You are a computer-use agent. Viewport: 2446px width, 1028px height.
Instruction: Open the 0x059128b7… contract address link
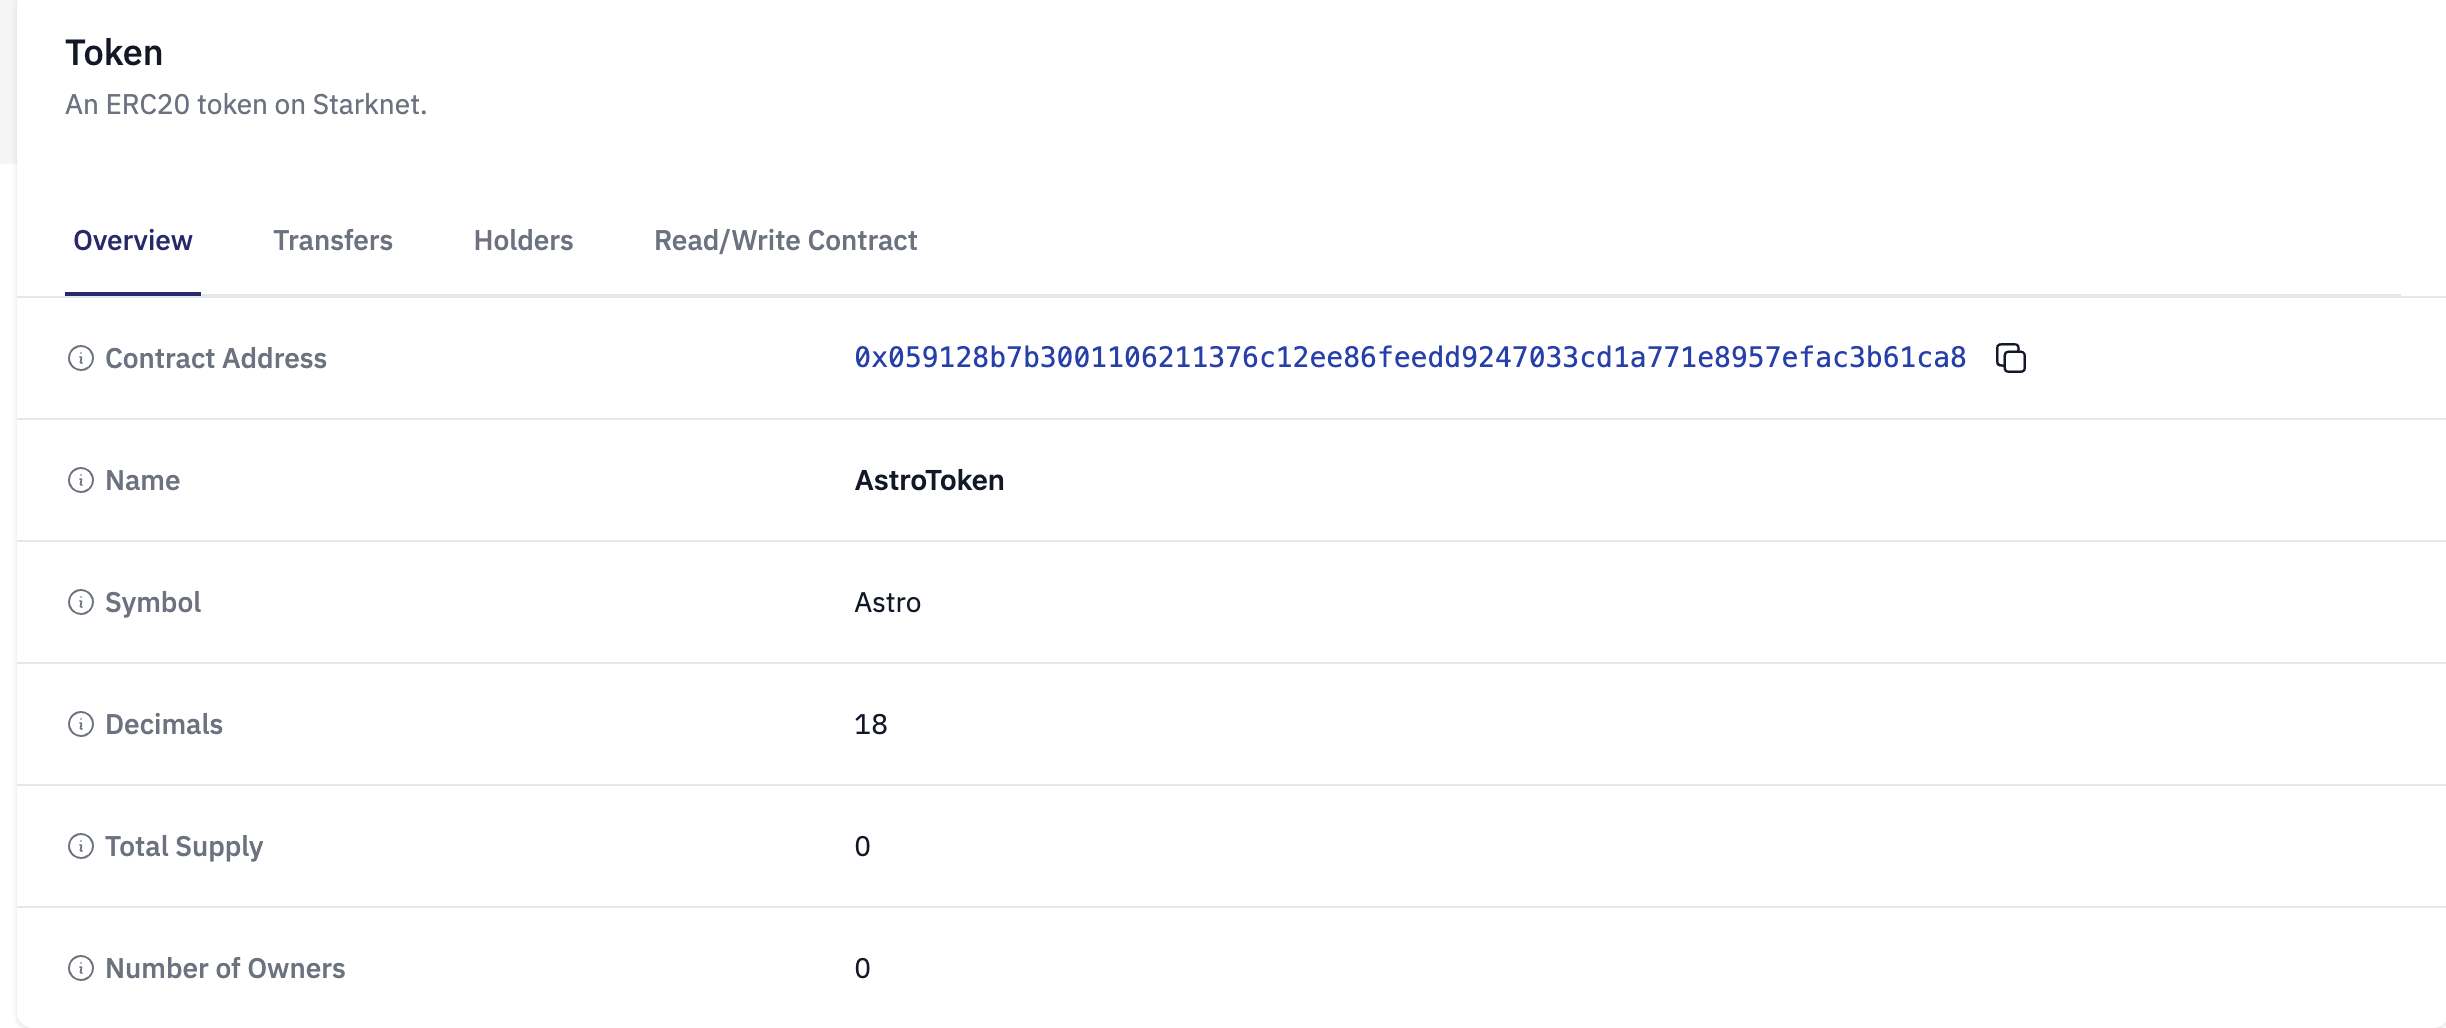pos(1410,358)
